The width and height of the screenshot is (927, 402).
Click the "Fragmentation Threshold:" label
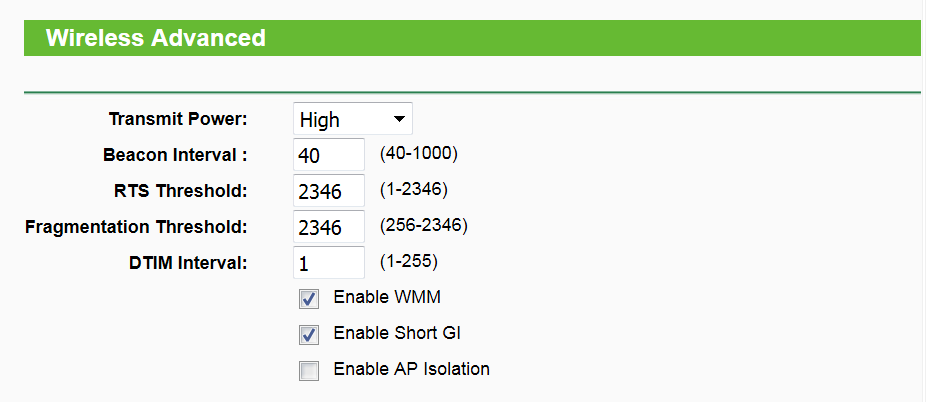[x=136, y=227]
